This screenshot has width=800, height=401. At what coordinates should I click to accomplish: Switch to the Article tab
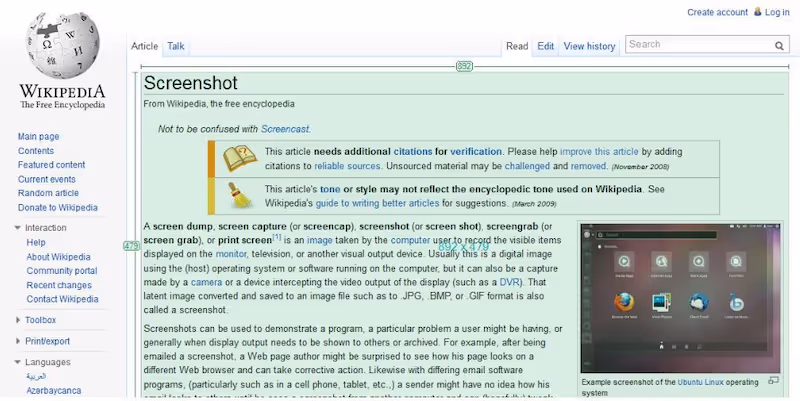click(x=144, y=46)
